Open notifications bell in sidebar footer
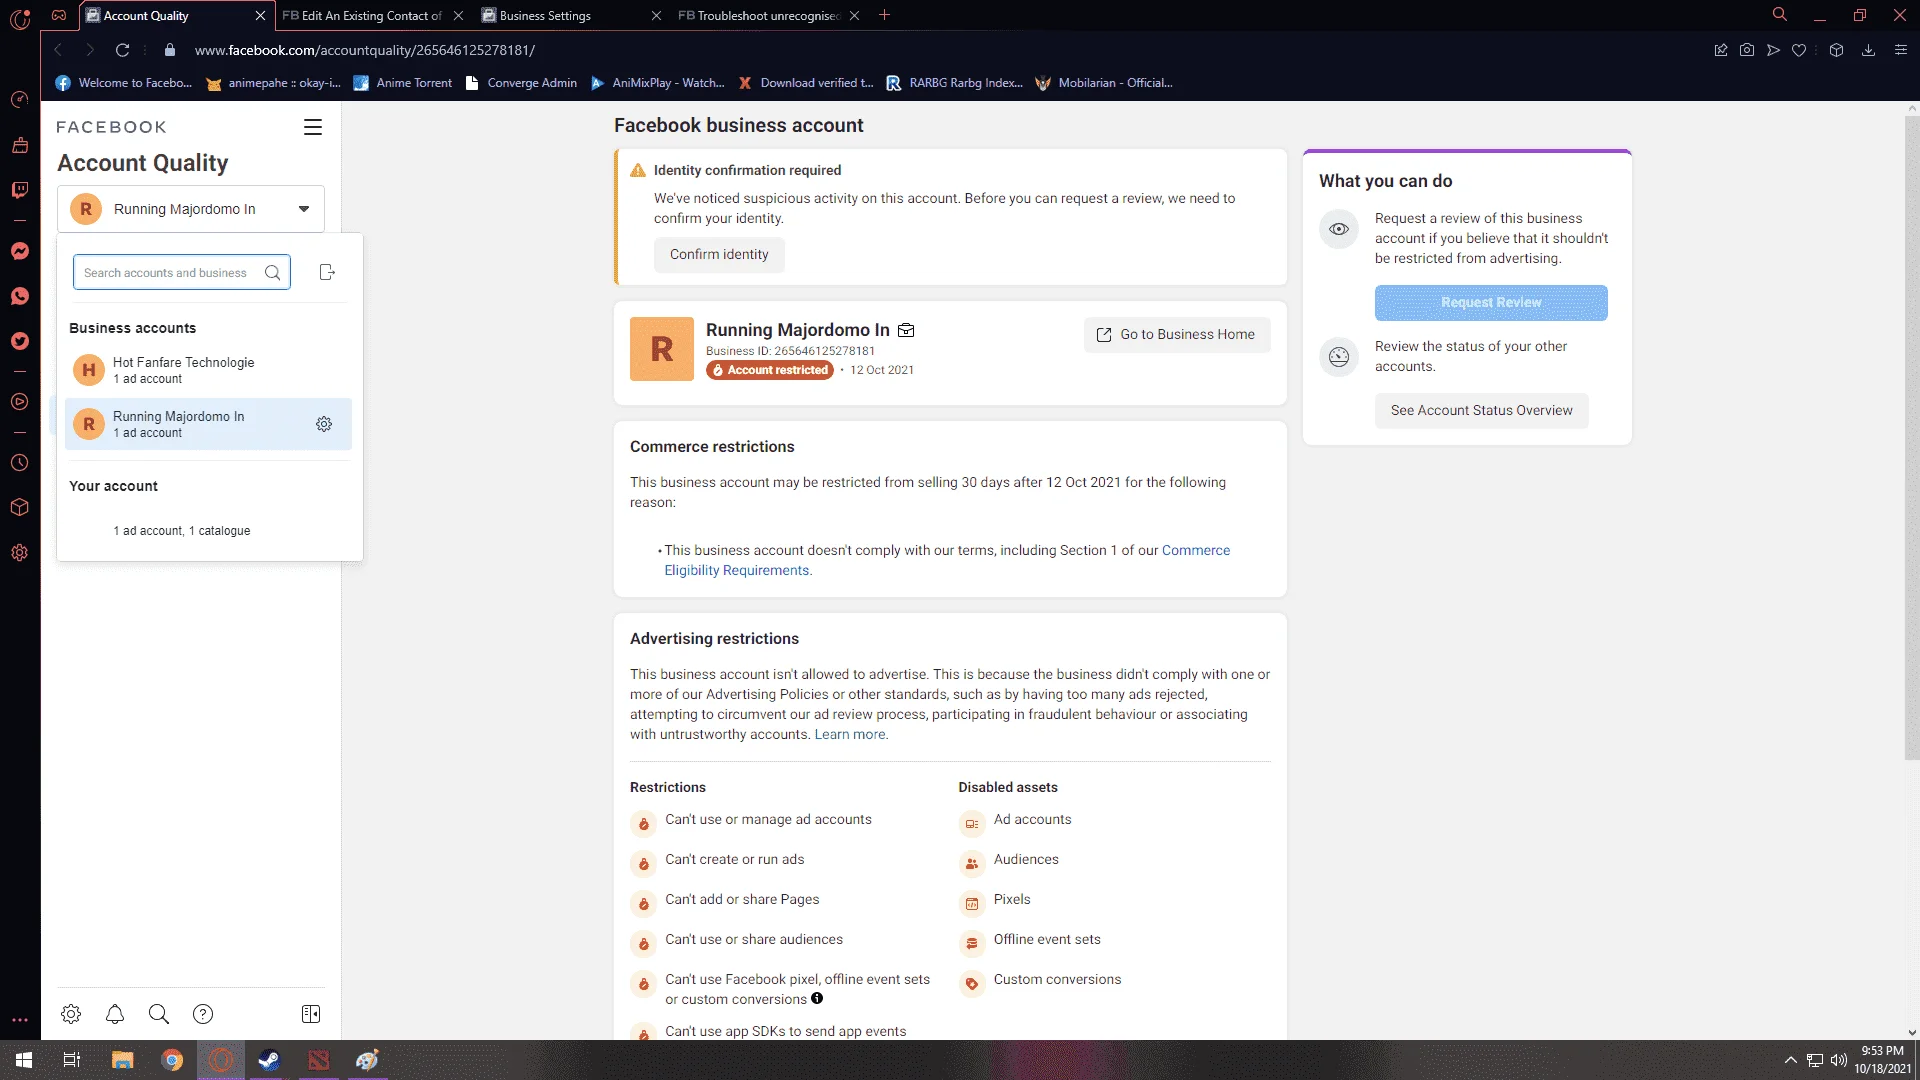1920x1080 pixels. click(115, 1014)
